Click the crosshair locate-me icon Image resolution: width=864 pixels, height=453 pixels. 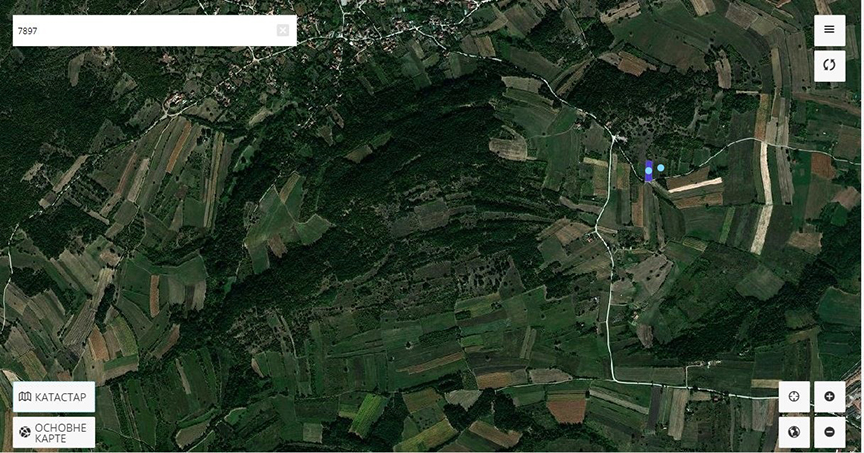click(x=794, y=396)
